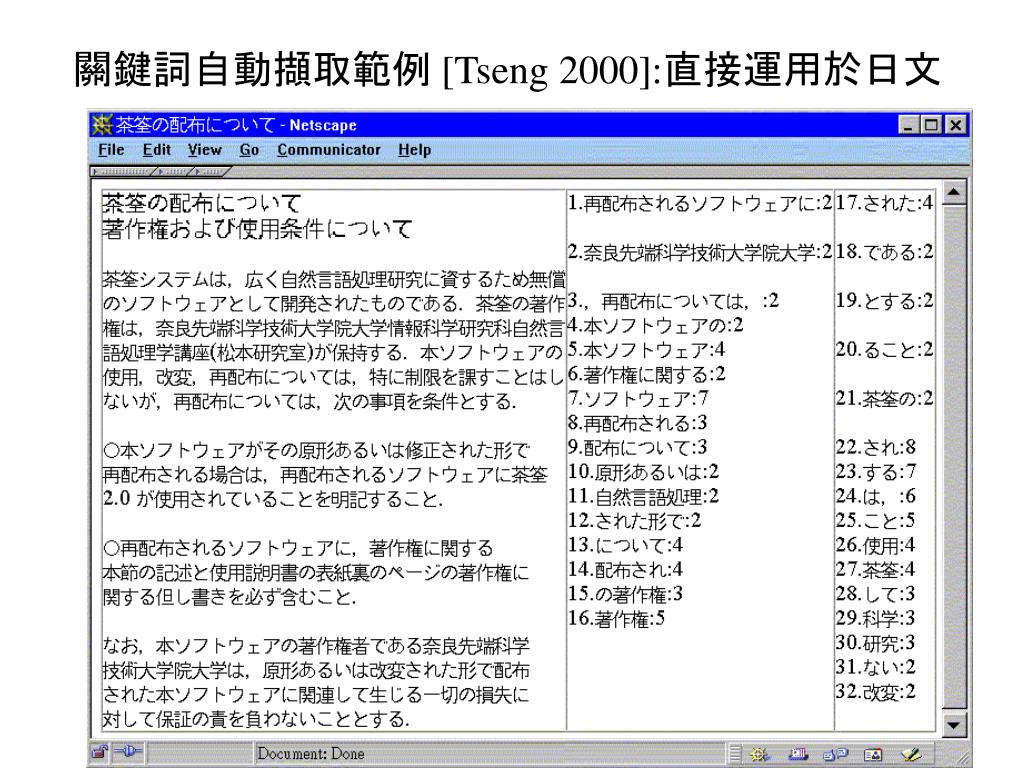1024x768 pixels.
Task: Click the scrollbar down arrow
Action: click(x=954, y=724)
